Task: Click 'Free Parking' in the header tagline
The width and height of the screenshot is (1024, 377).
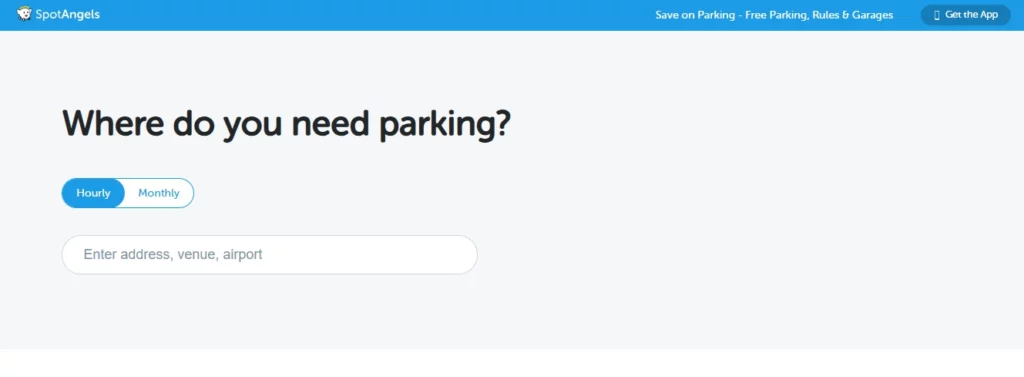Action: 775,15
